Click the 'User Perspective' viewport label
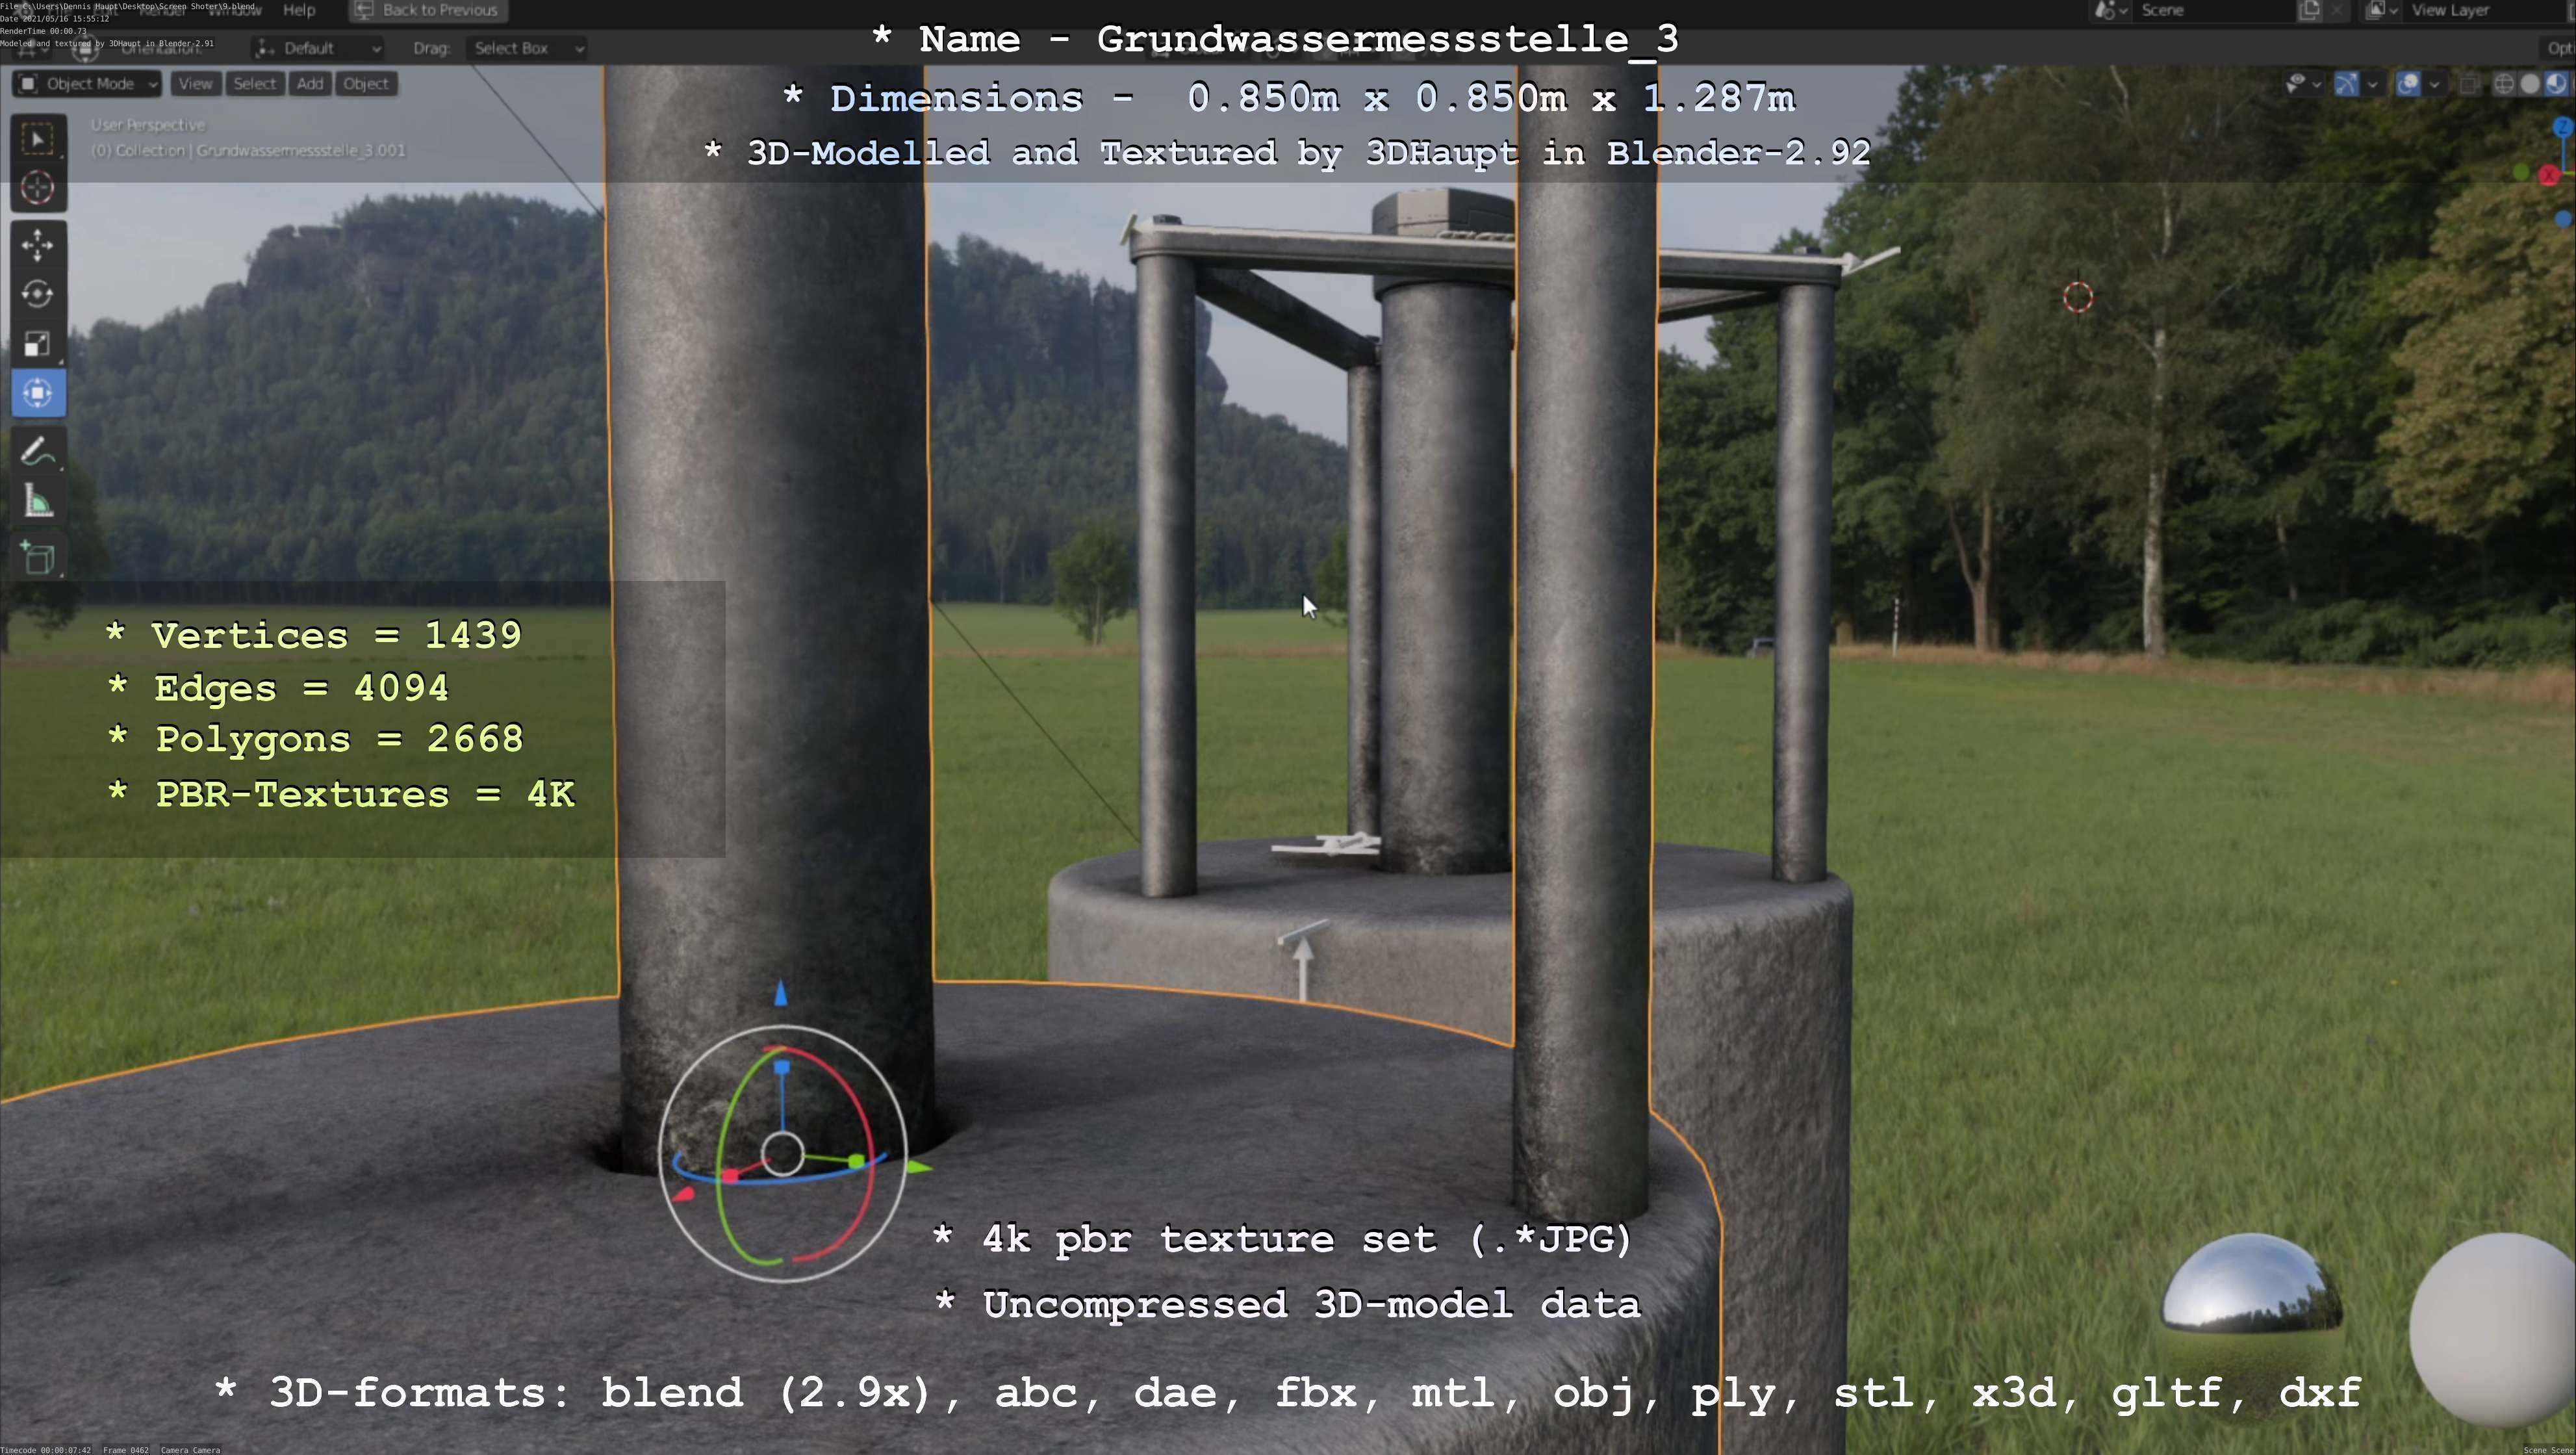2576x1455 pixels. point(148,125)
